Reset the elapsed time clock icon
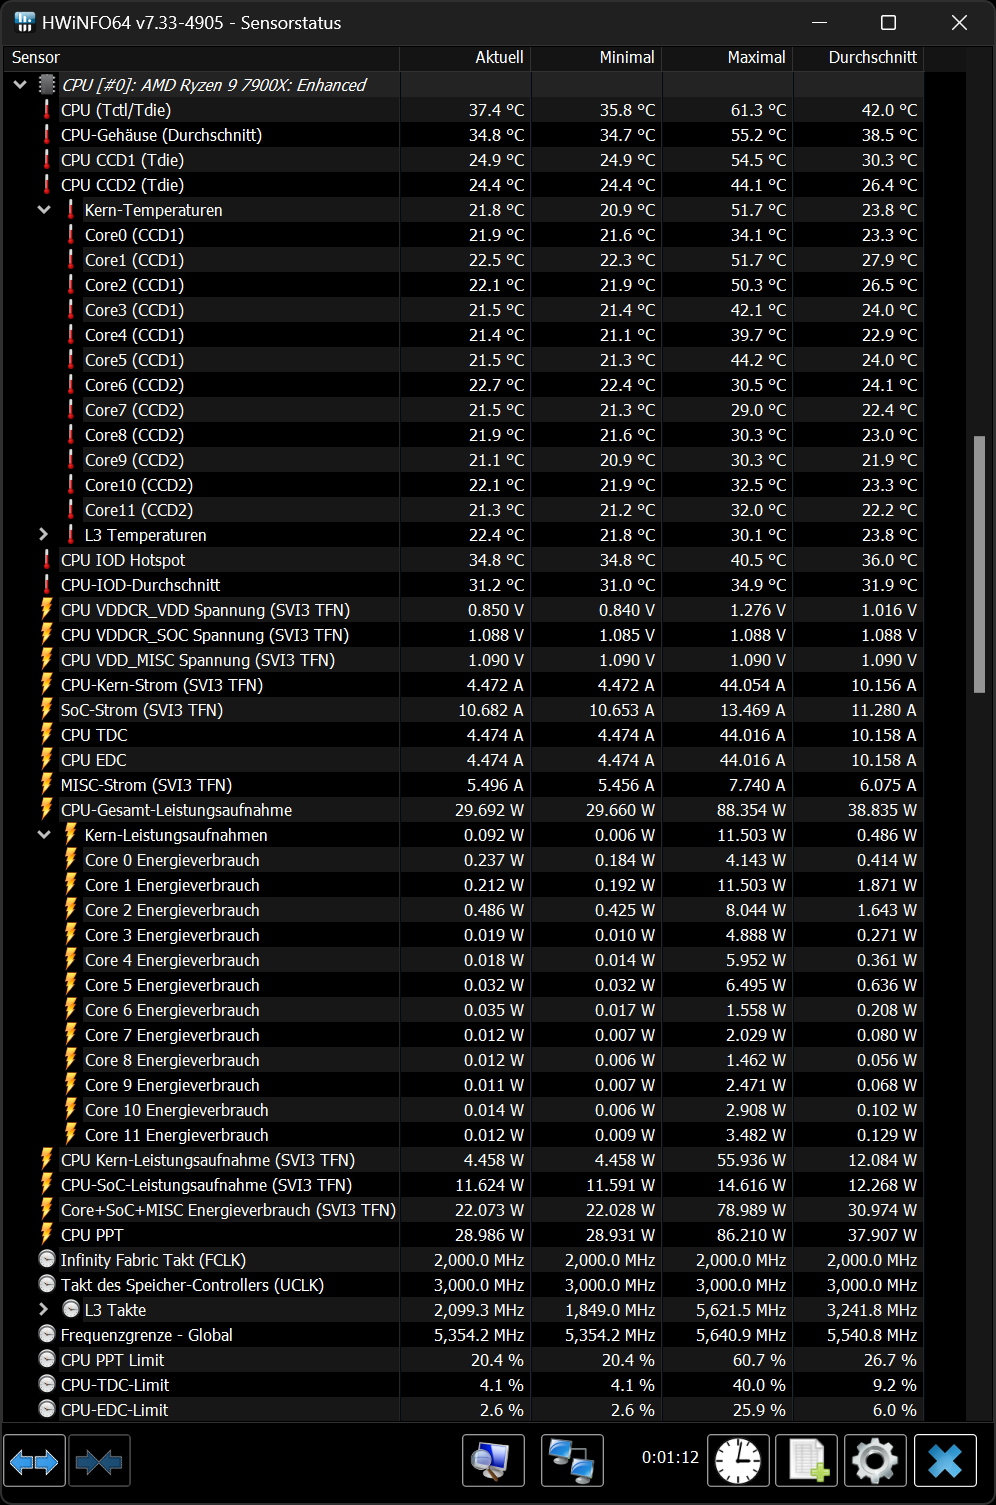The image size is (996, 1505). [738, 1461]
